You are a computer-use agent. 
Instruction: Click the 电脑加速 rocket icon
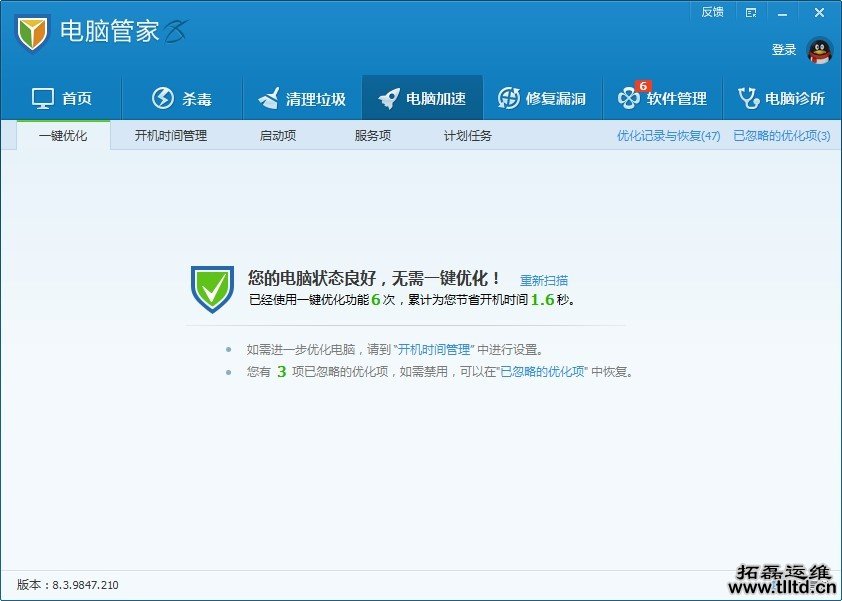click(389, 98)
